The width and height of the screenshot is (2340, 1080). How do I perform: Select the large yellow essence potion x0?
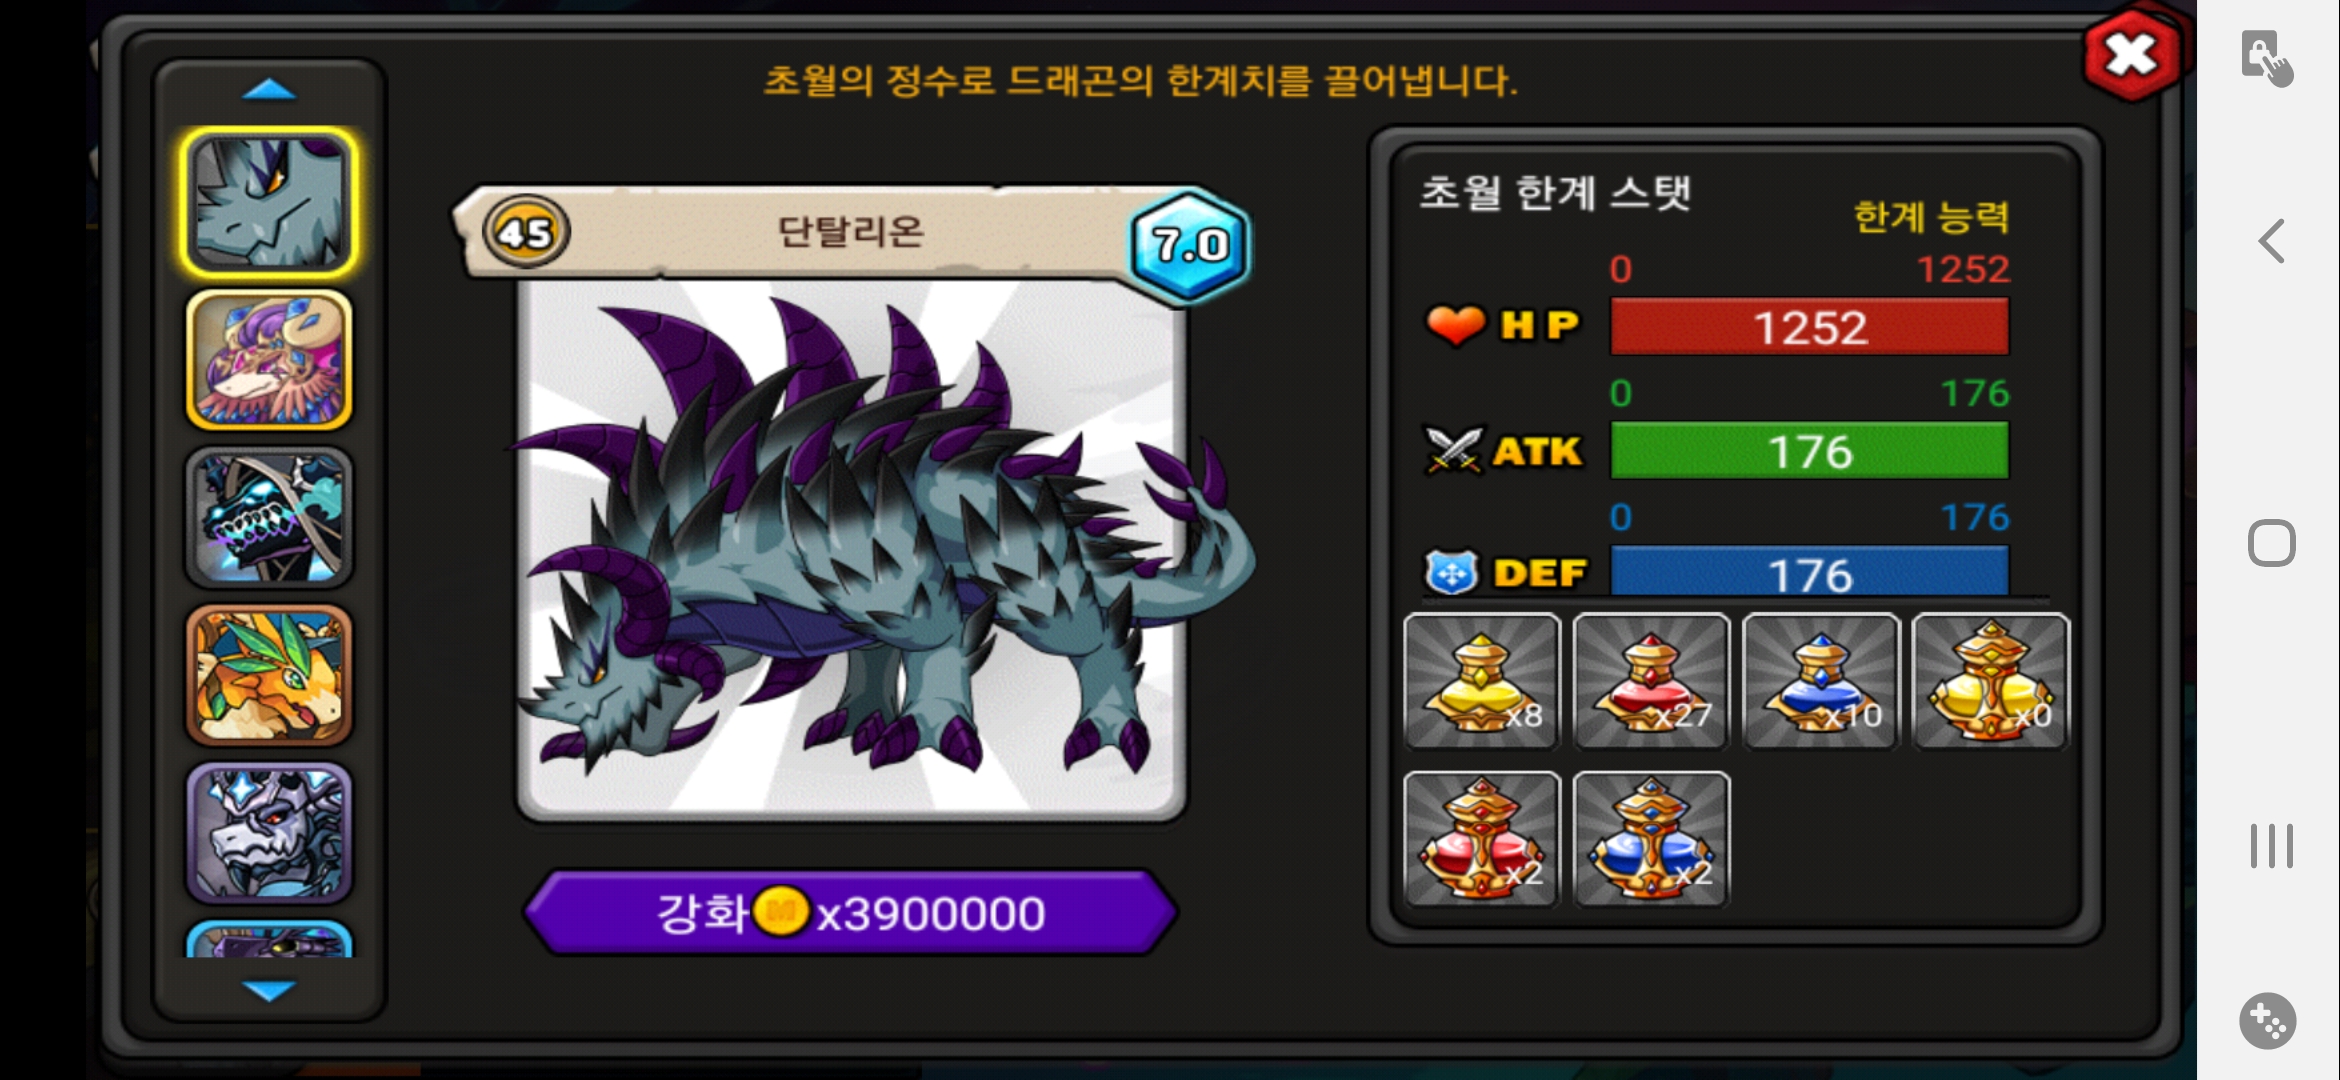point(1991,681)
